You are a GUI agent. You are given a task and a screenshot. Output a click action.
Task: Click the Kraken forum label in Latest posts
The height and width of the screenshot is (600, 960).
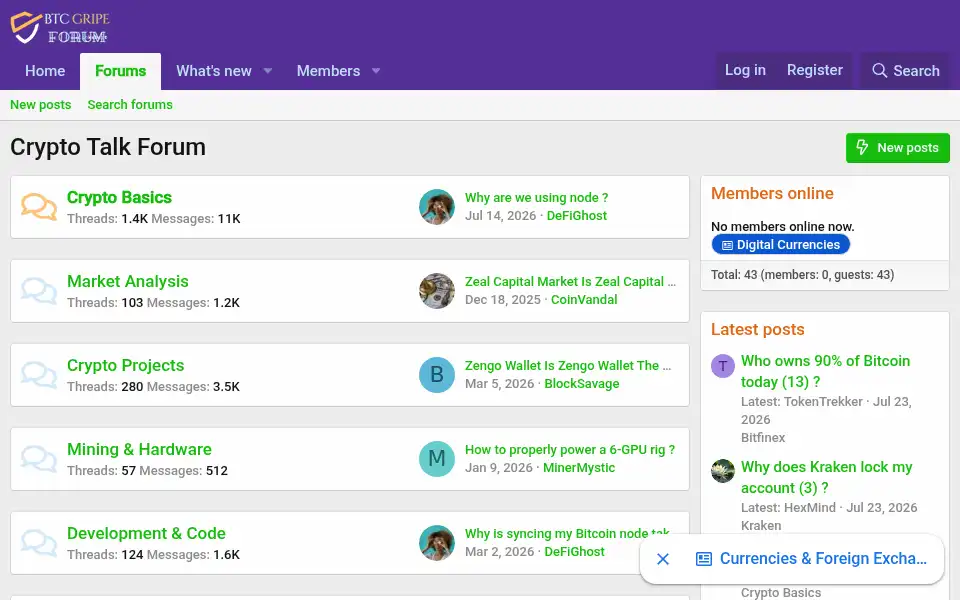point(761,525)
